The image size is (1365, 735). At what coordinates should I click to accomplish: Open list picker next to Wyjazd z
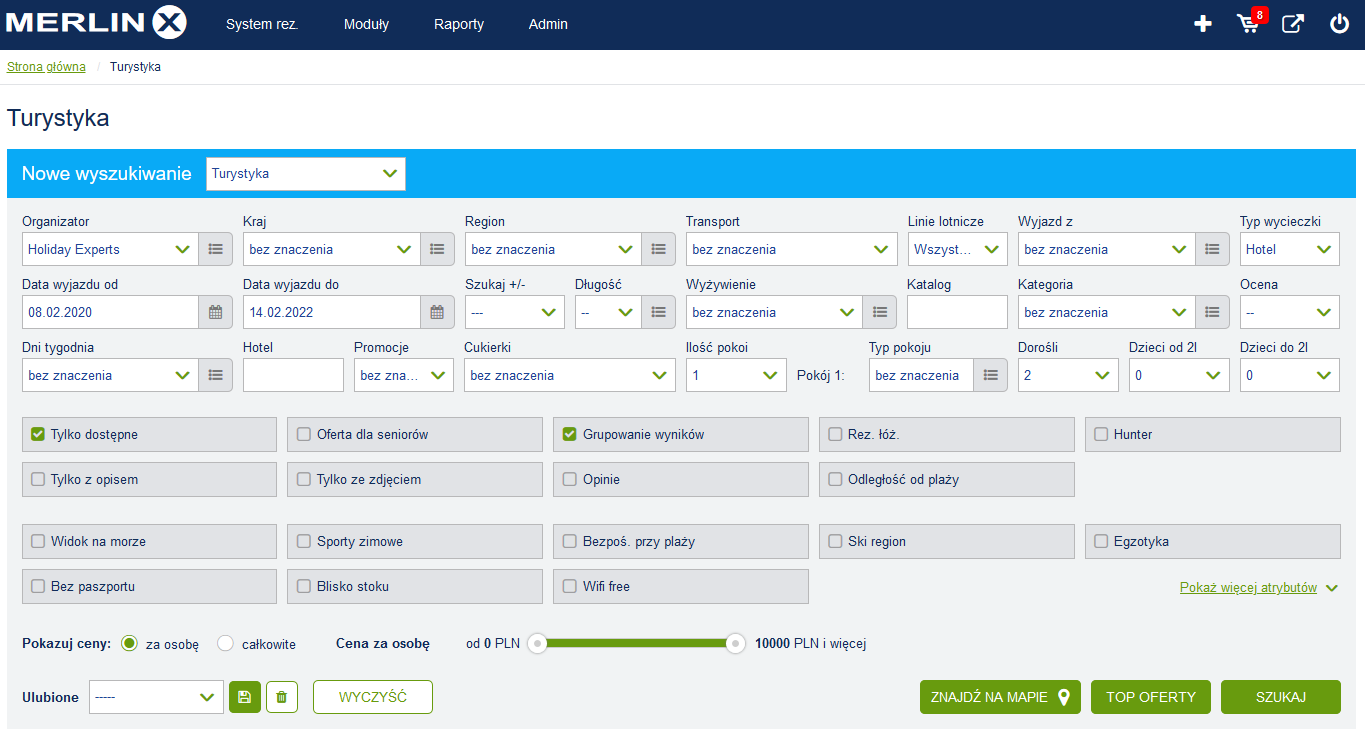click(x=1212, y=249)
